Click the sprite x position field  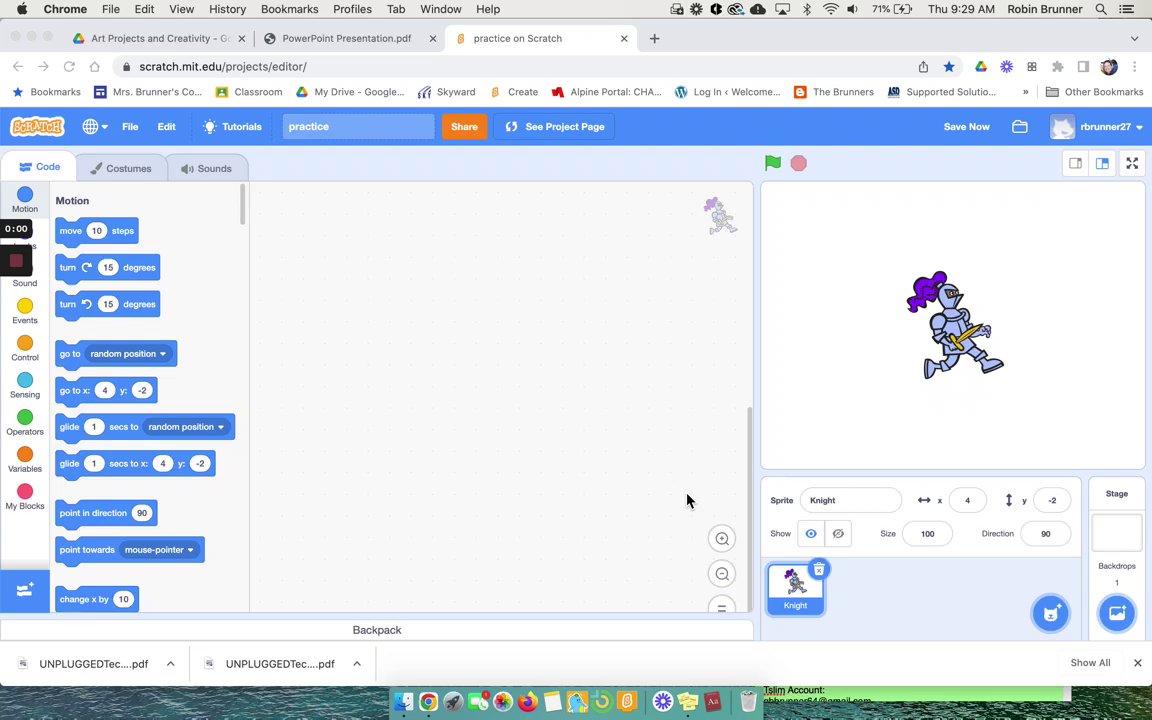[967, 500]
